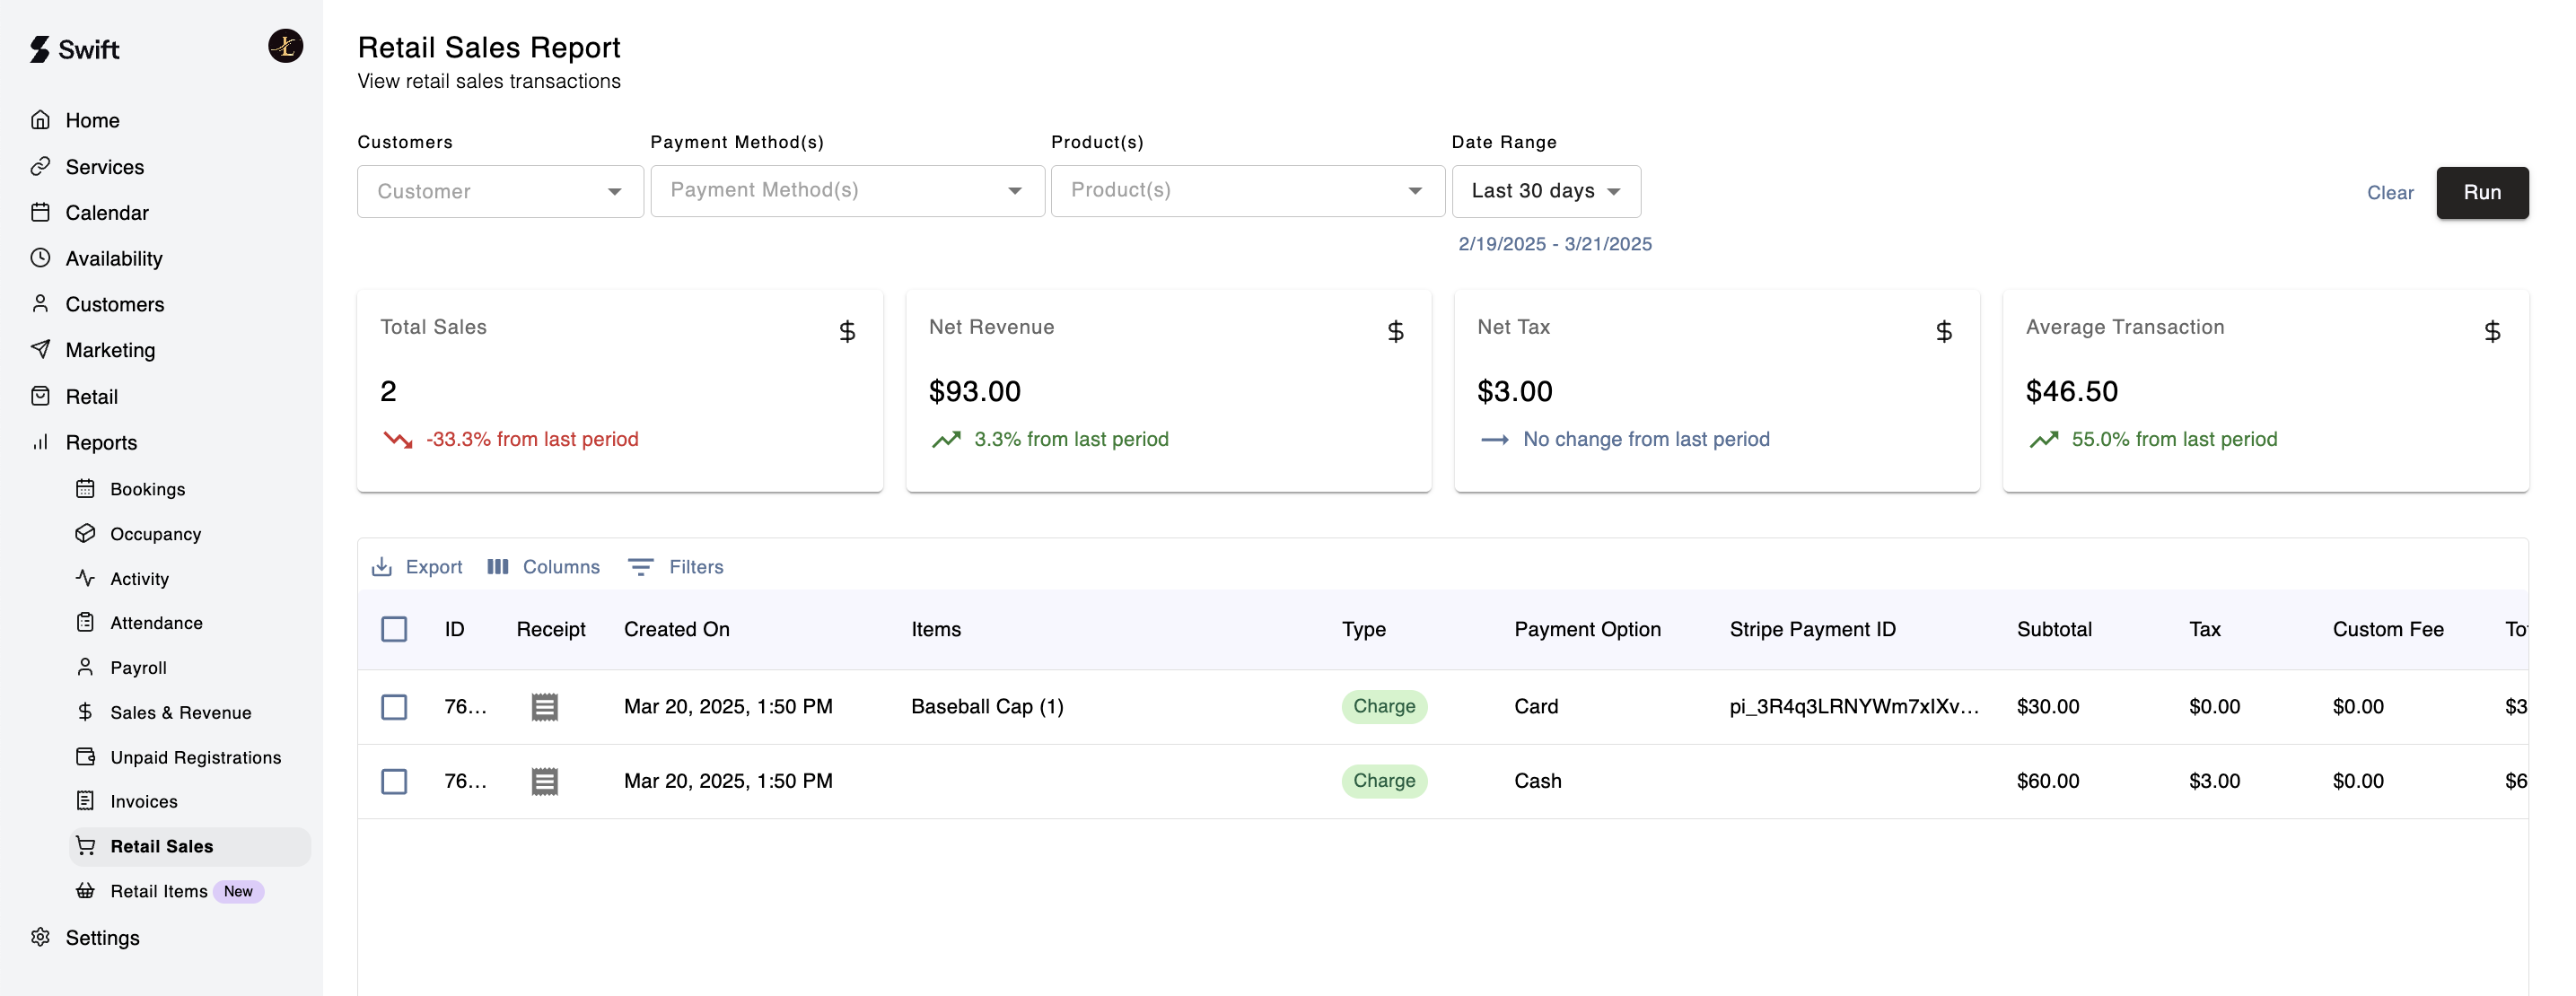Open the Payment Method(s) dropdown
This screenshot has height=996, width=2576.
tap(846, 190)
